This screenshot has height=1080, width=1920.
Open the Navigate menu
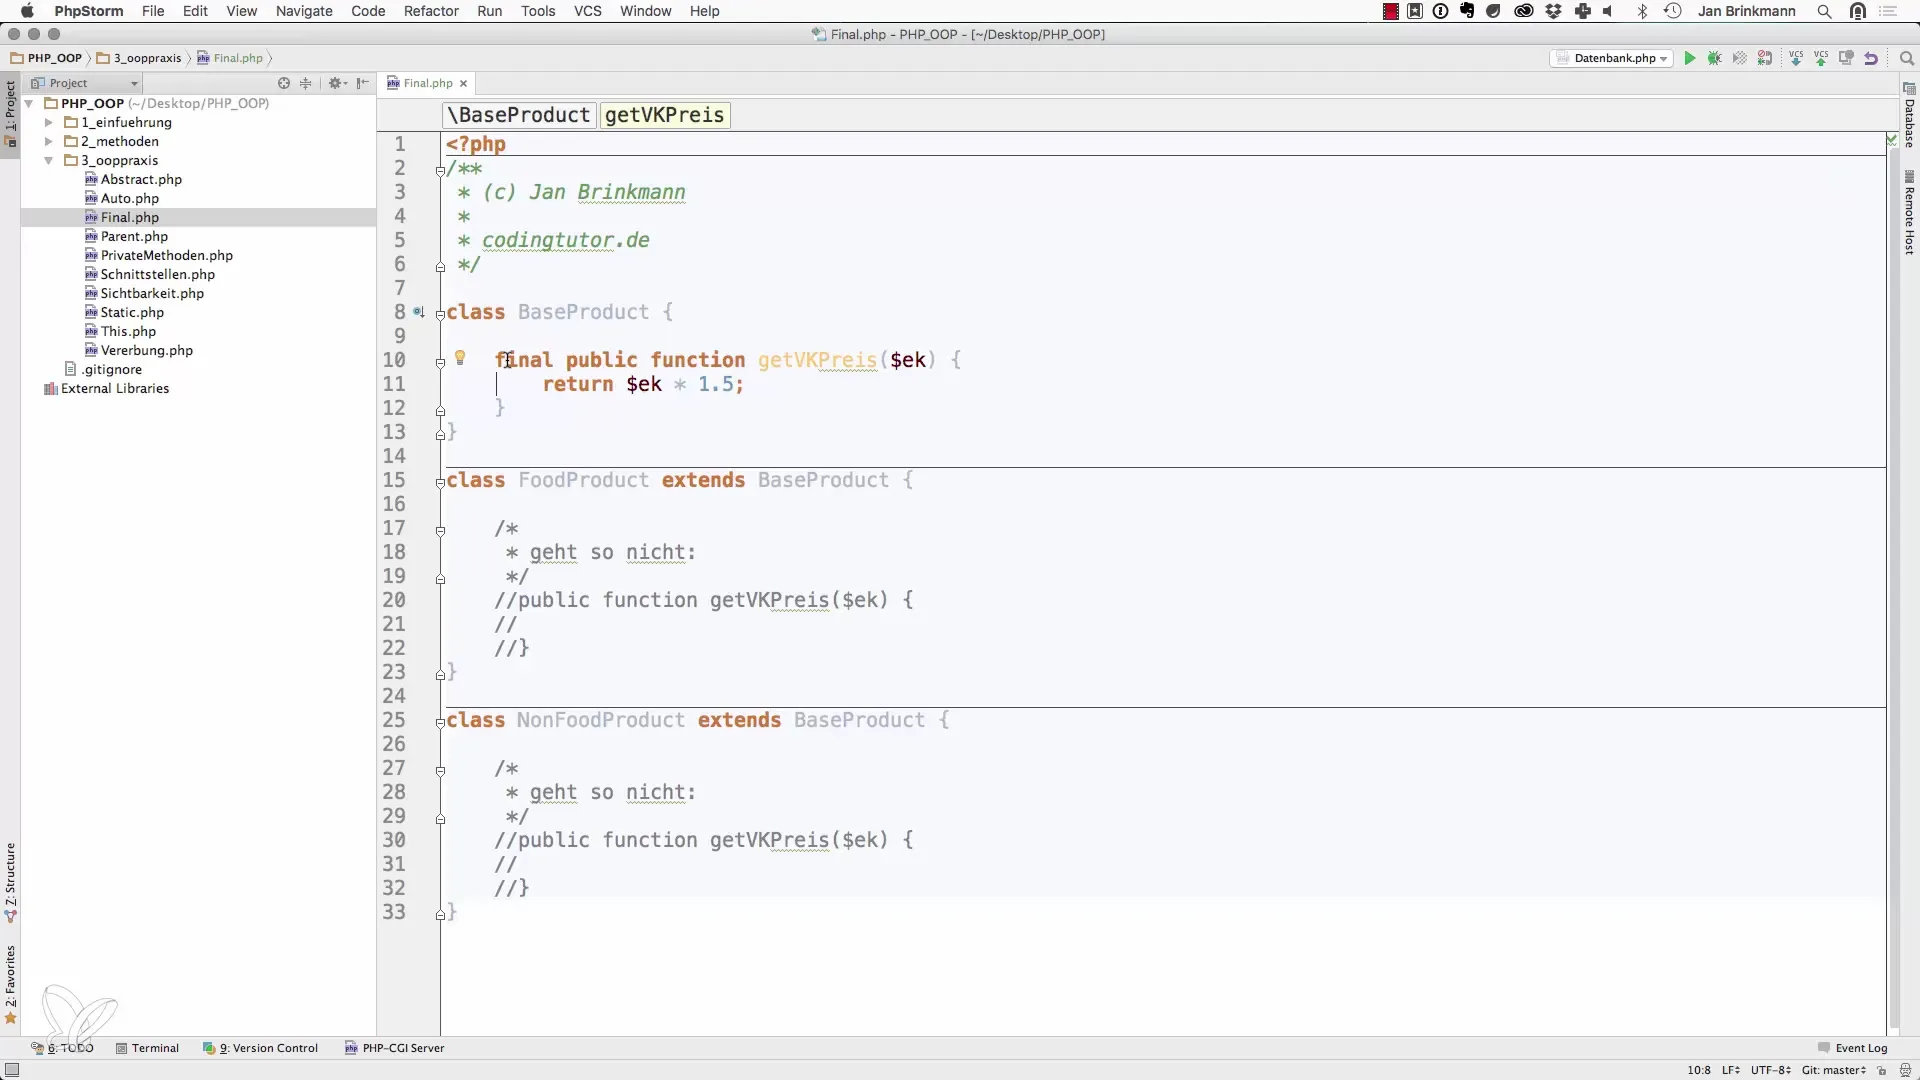coord(304,11)
